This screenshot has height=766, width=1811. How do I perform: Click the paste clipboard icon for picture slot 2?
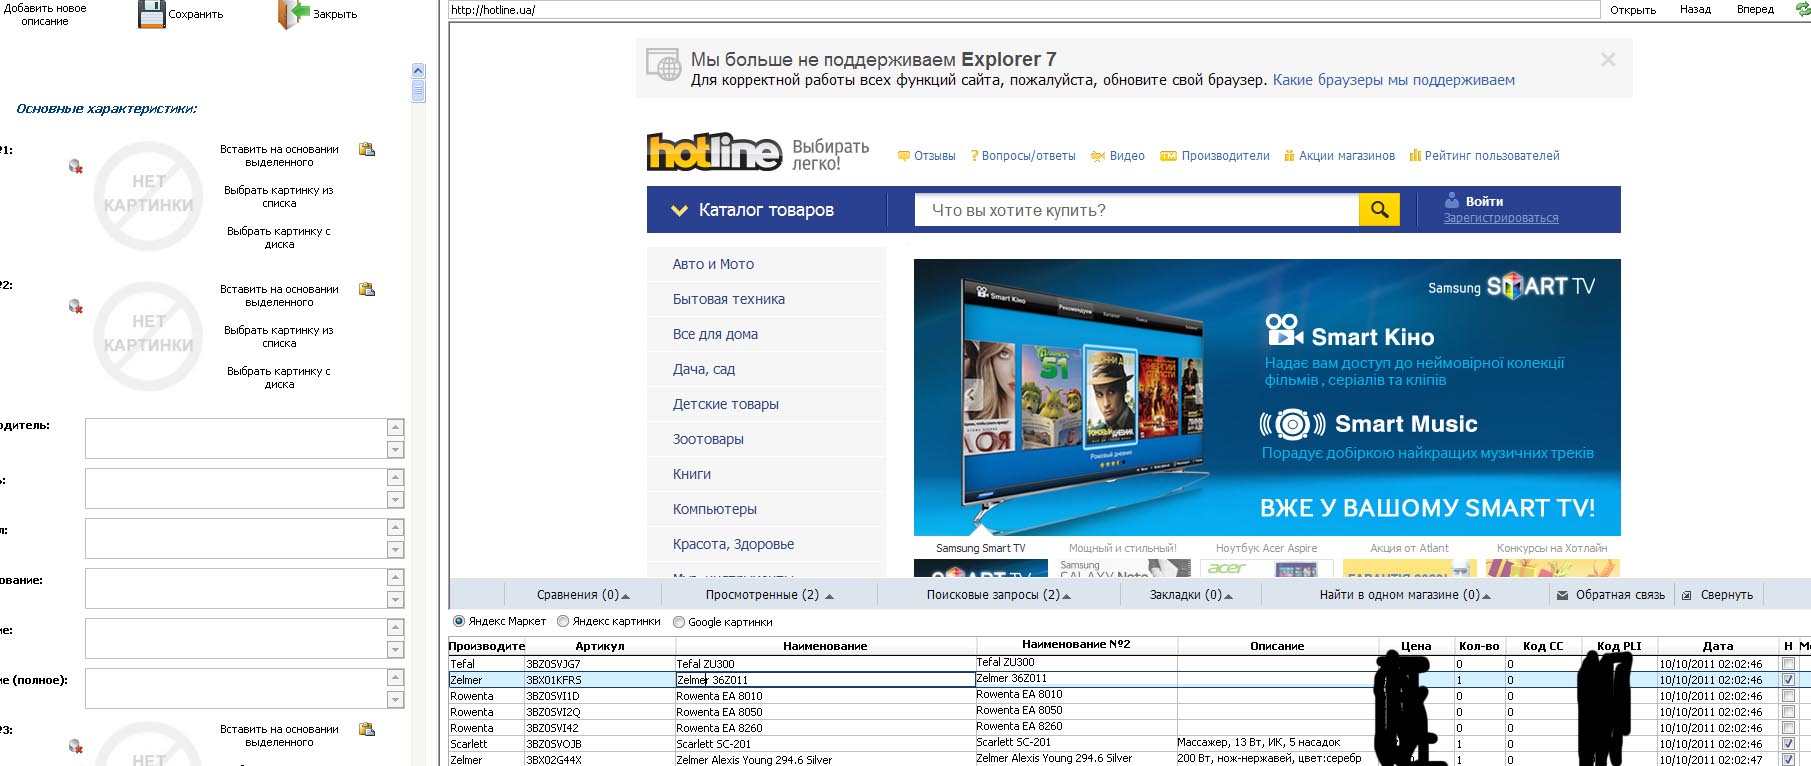pyautogui.click(x=367, y=289)
